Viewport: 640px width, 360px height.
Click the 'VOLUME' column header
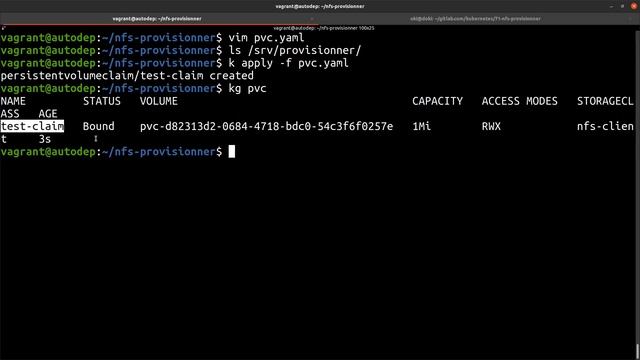click(159, 101)
